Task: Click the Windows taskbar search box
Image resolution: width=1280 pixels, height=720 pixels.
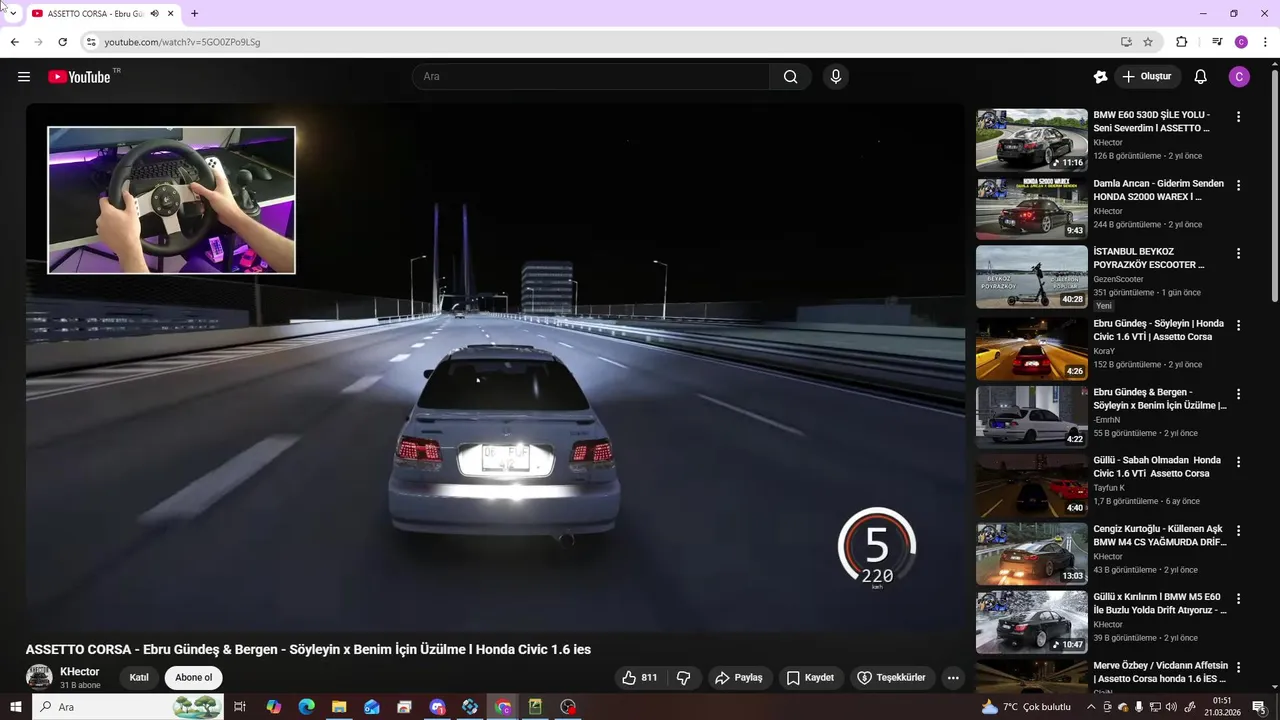Action: [x=130, y=707]
